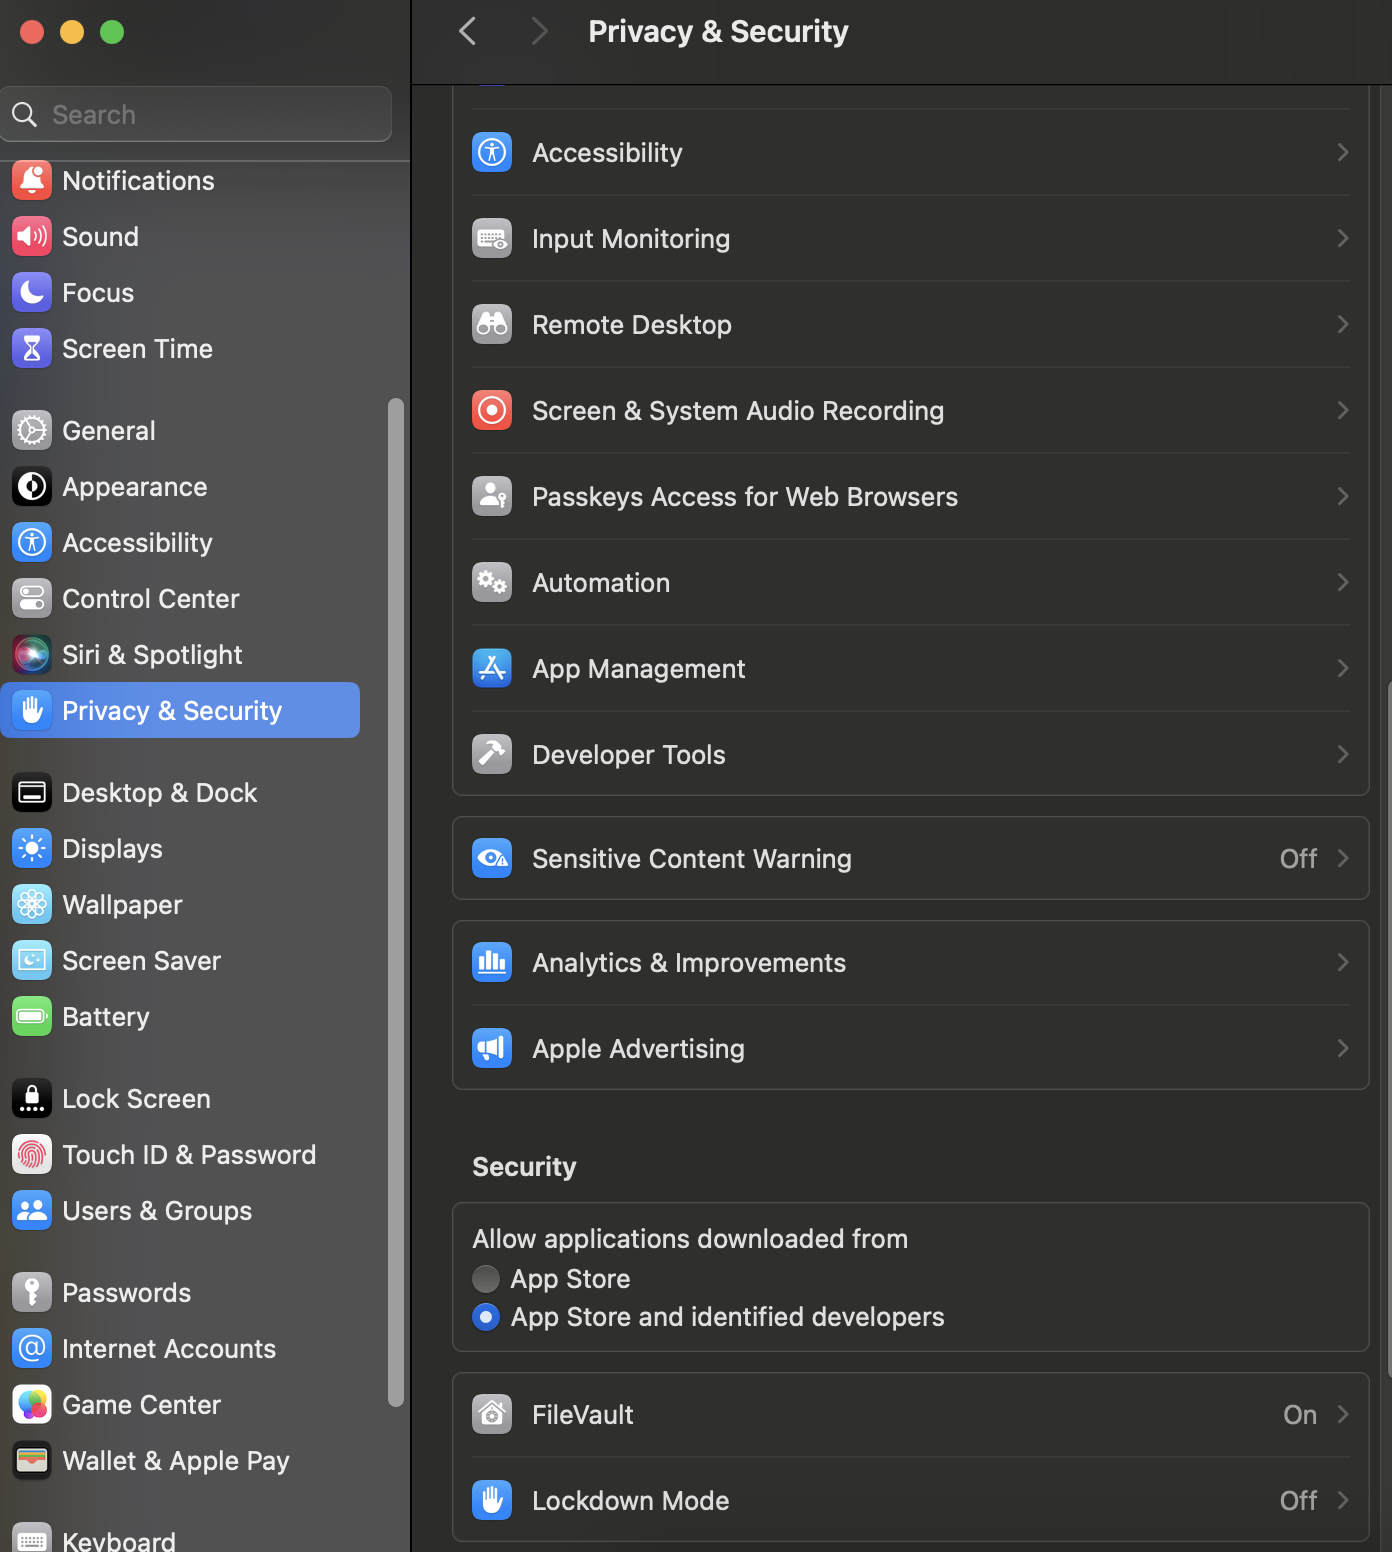
Task: Click the Apple Advertising megaphone icon
Action: point(491,1048)
